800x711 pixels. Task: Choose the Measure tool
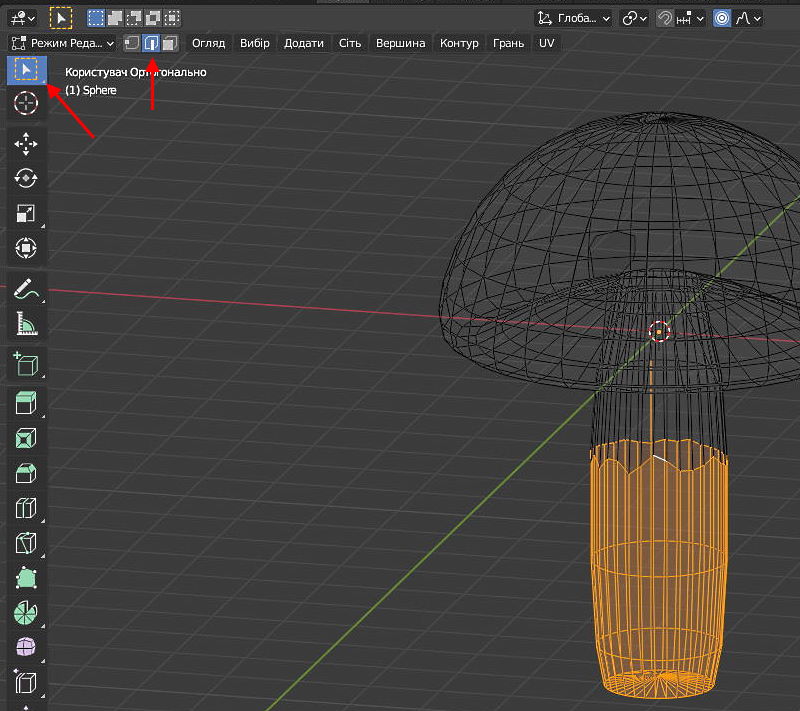coord(27,323)
